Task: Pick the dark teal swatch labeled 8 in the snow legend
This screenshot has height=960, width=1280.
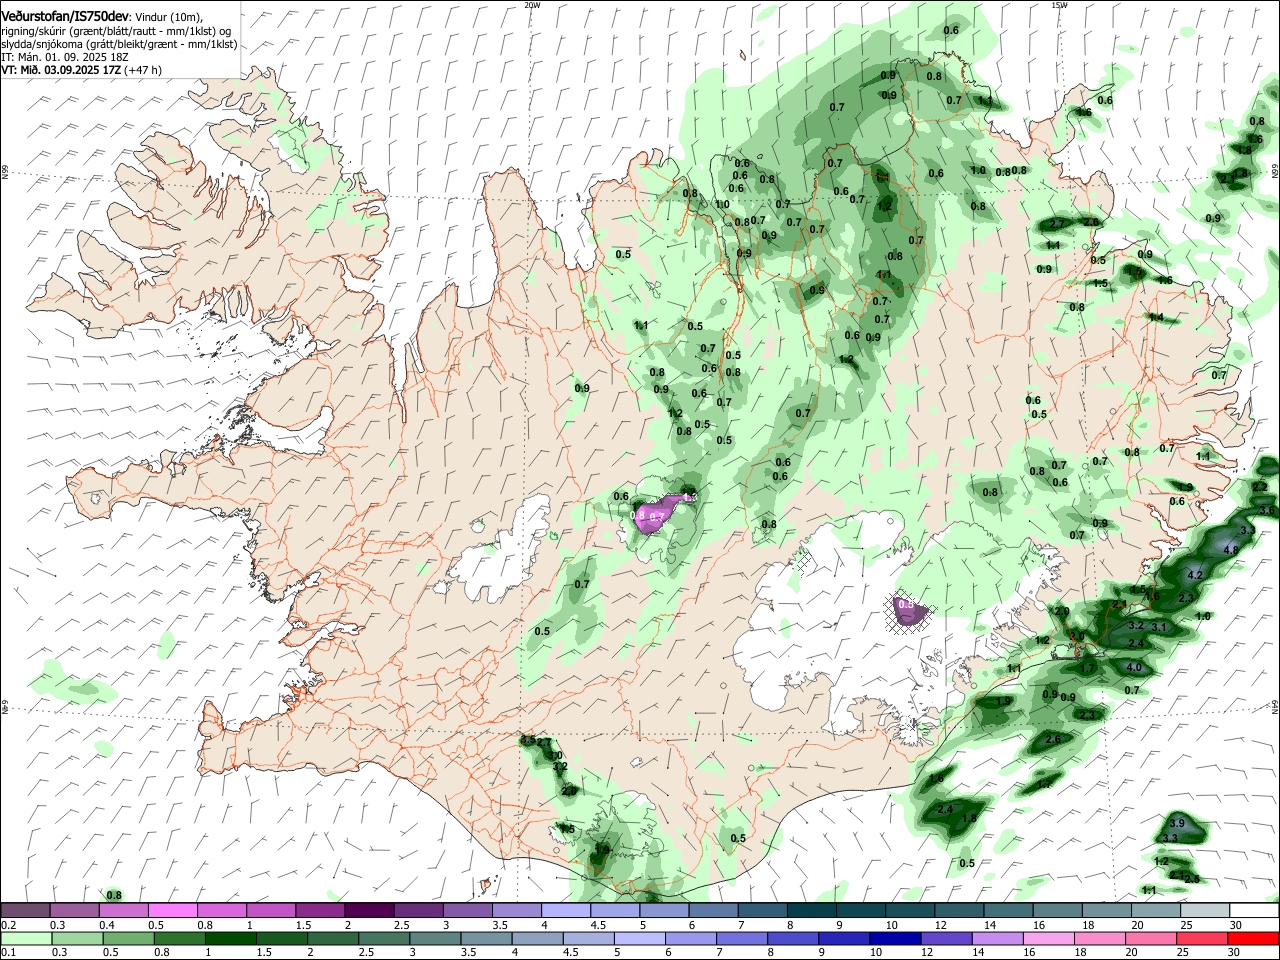Action: click(x=812, y=911)
